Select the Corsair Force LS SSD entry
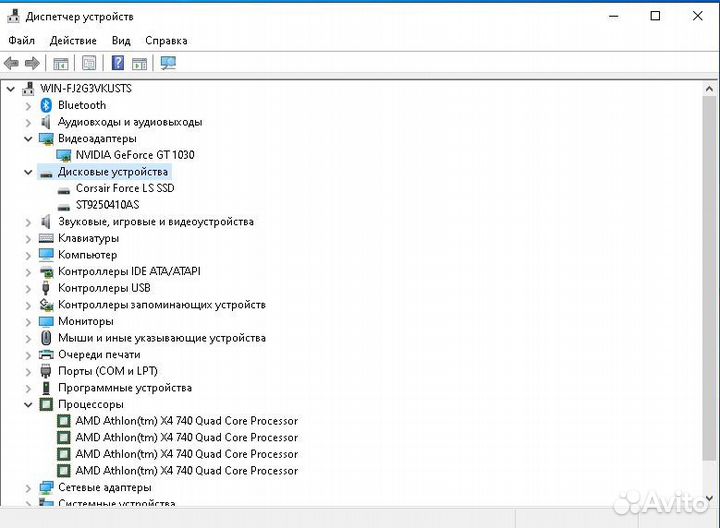Screen dimensions: 720x528 click(125, 188)
